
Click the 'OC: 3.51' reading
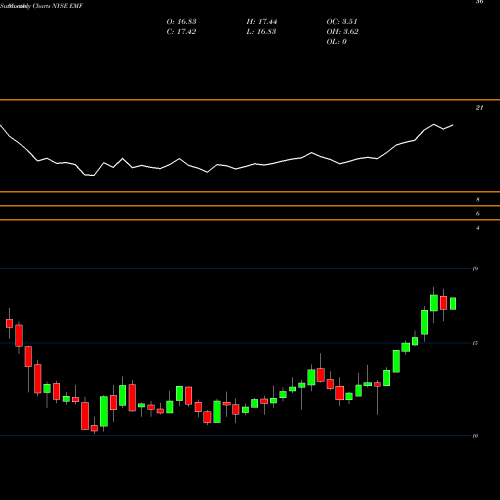(x=342, y=22)
